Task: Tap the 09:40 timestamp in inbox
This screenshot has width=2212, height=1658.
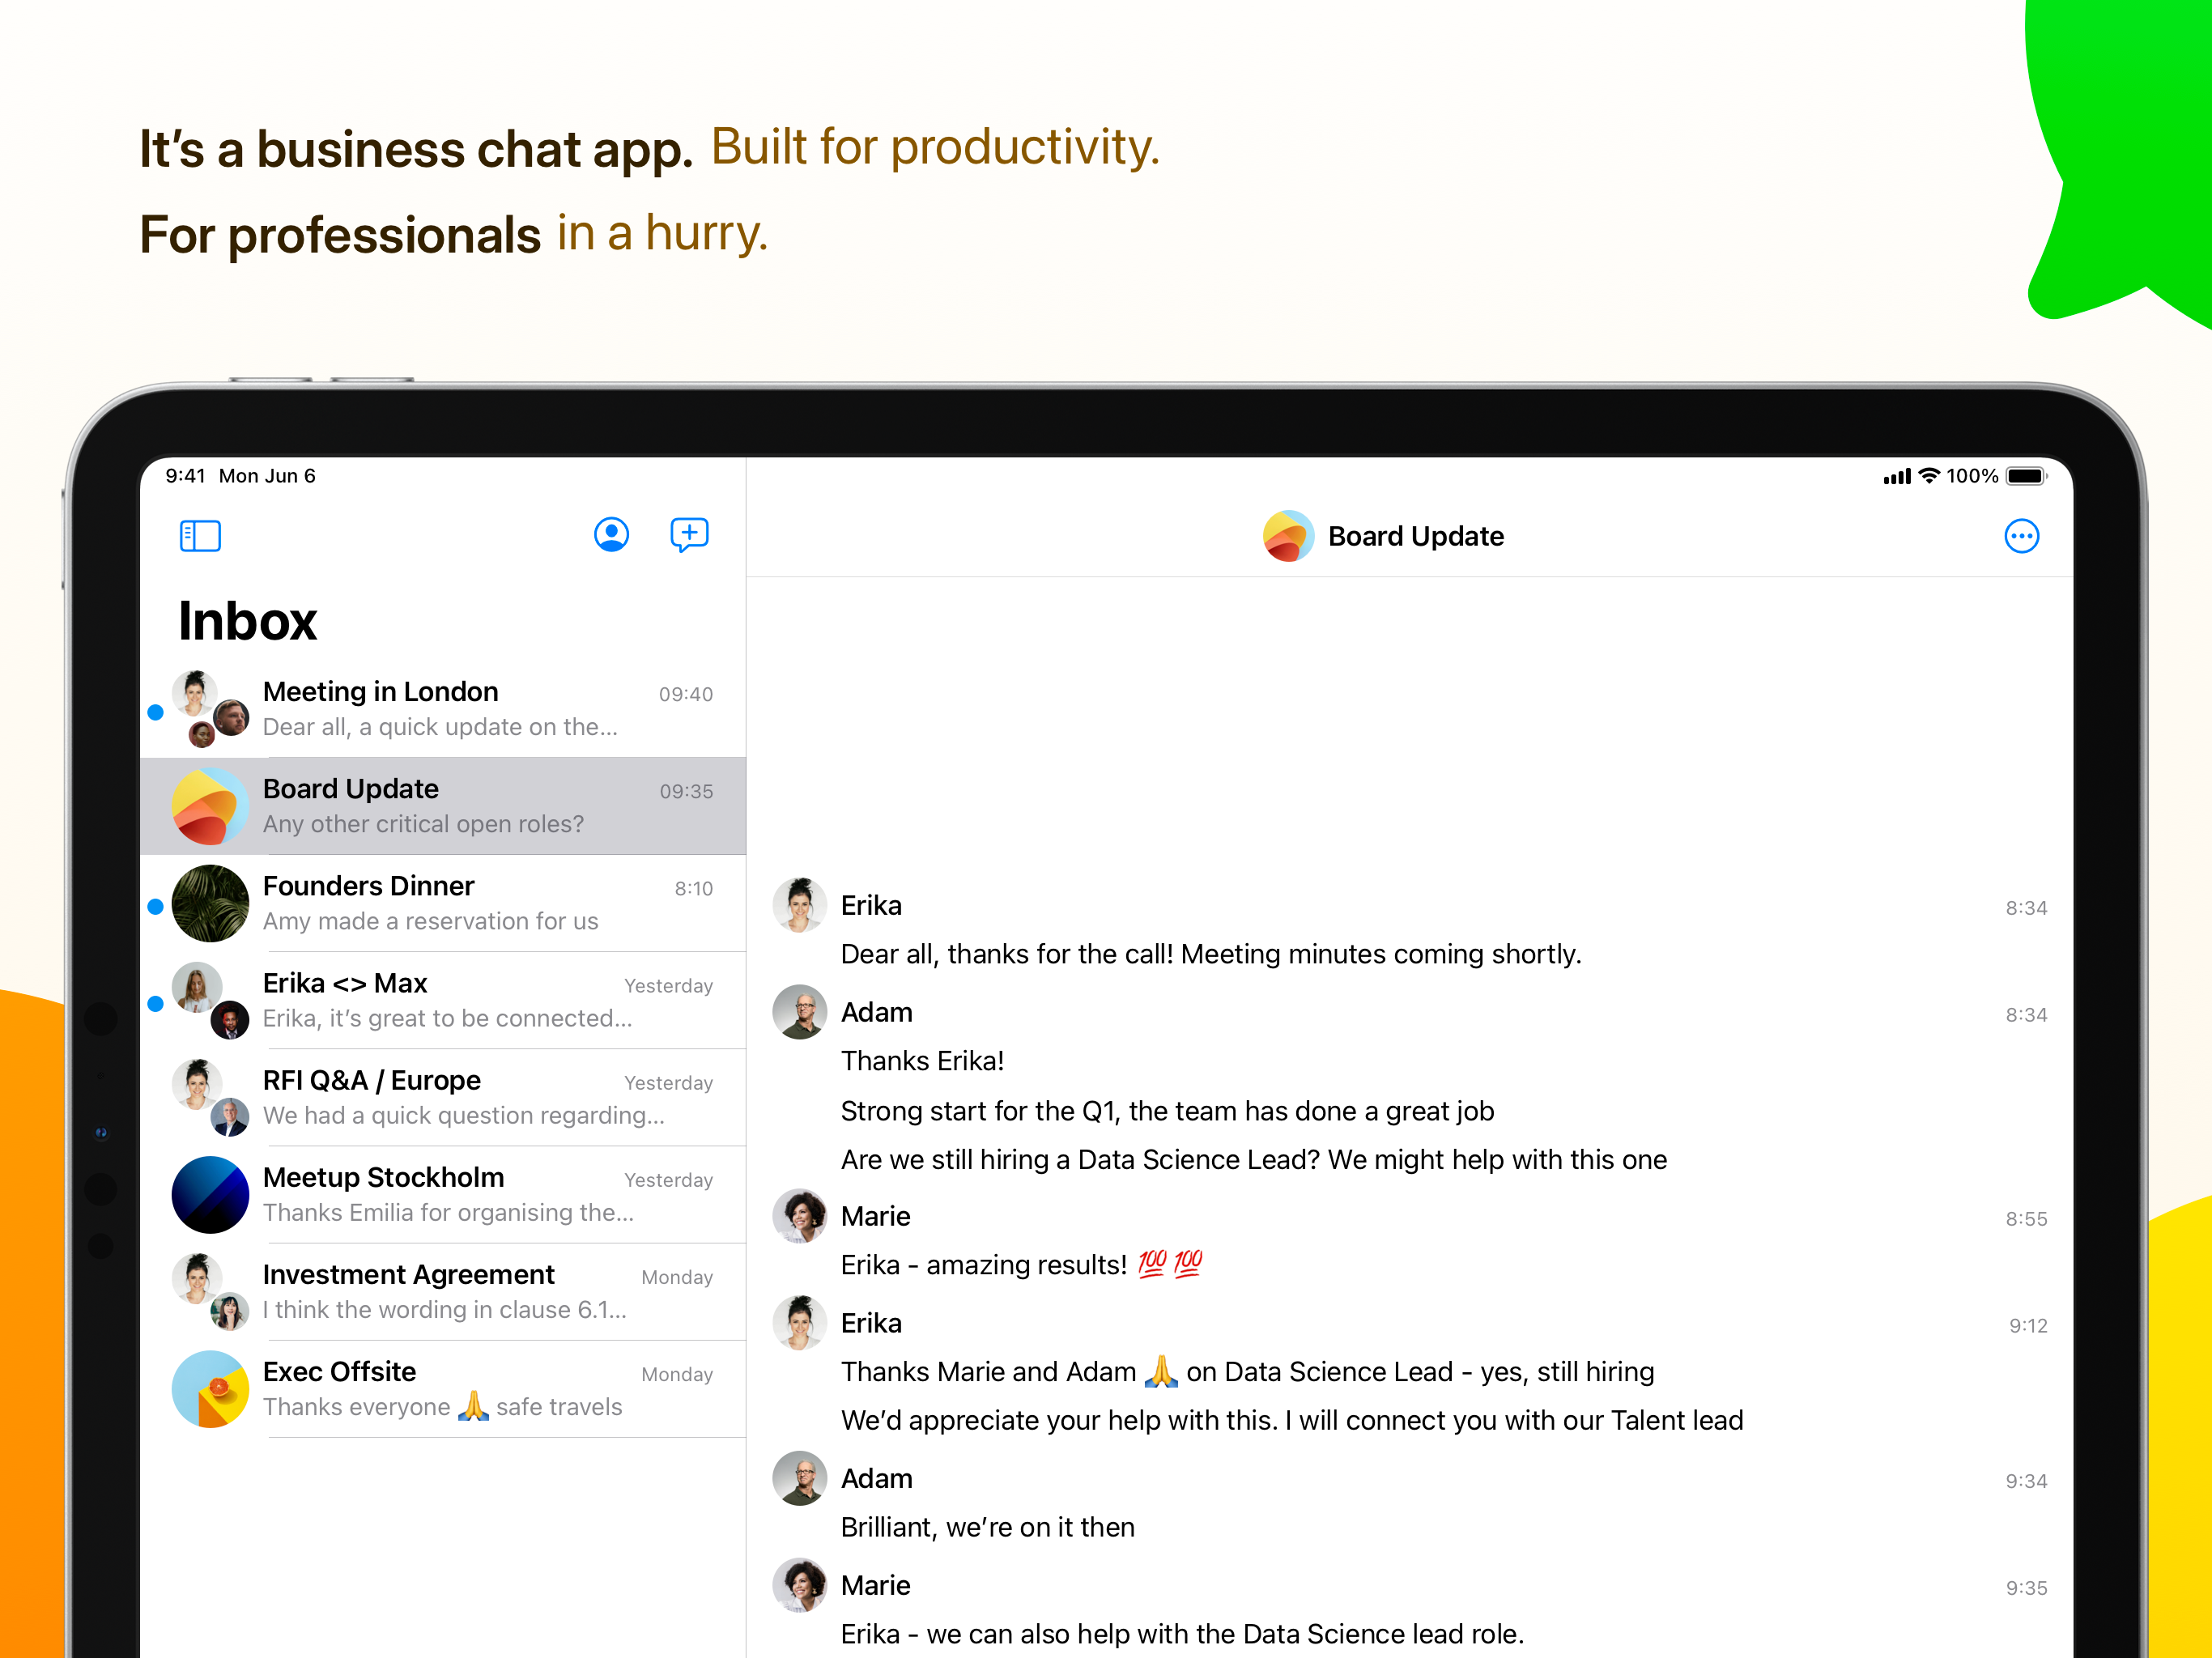Action: tap(685, 694)
